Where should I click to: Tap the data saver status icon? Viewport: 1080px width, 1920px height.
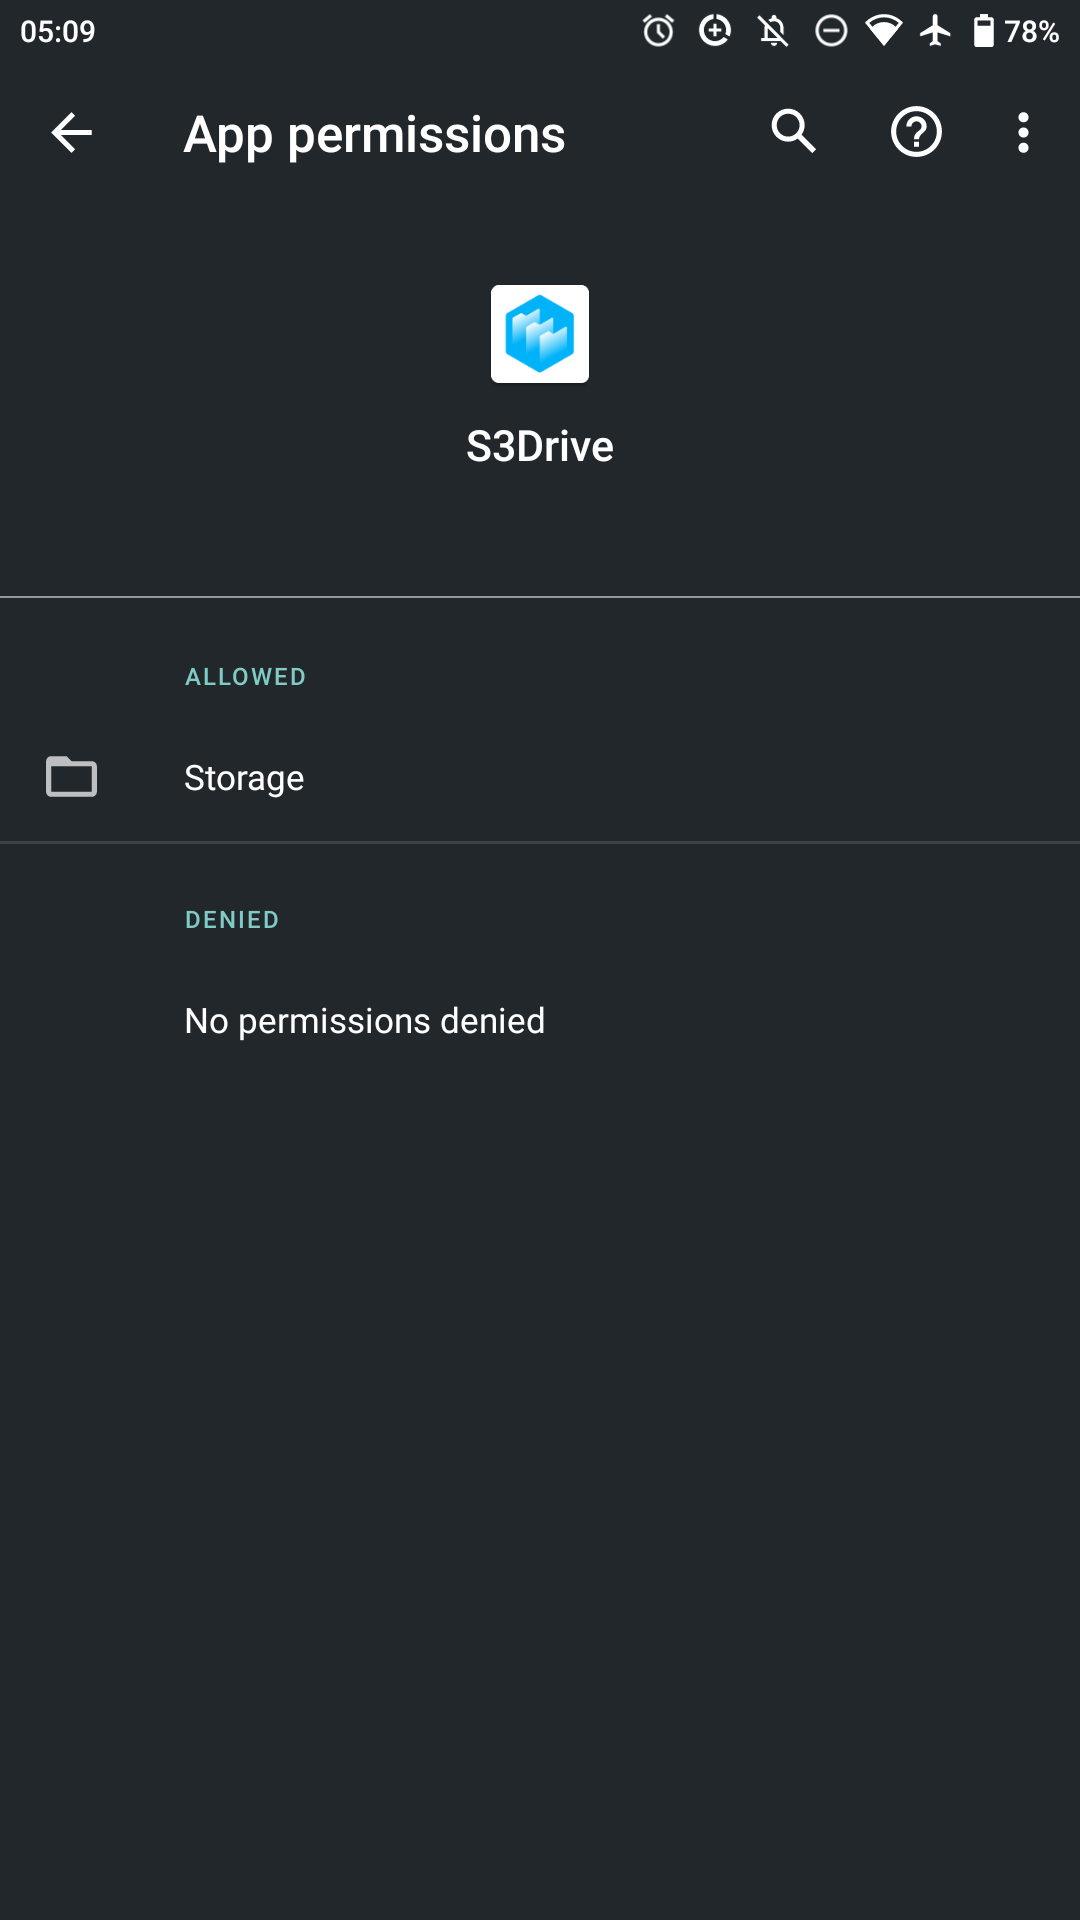point(715,31)
